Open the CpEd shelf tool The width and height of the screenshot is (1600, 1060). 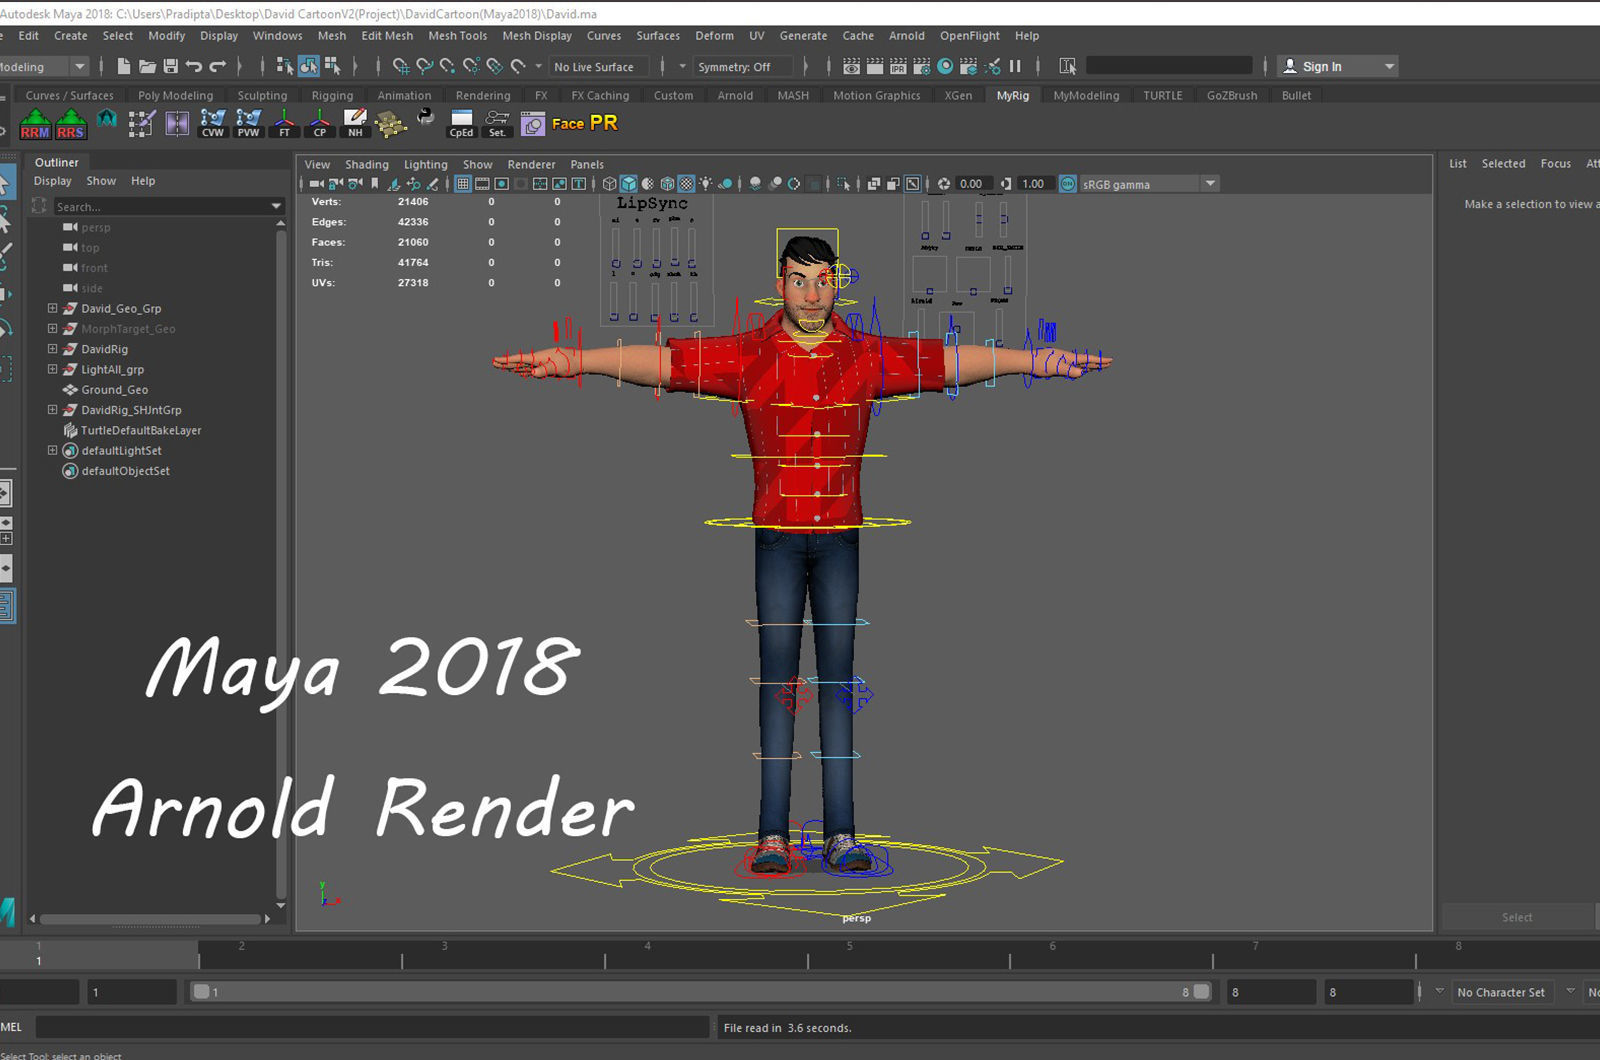pos(461,124)
